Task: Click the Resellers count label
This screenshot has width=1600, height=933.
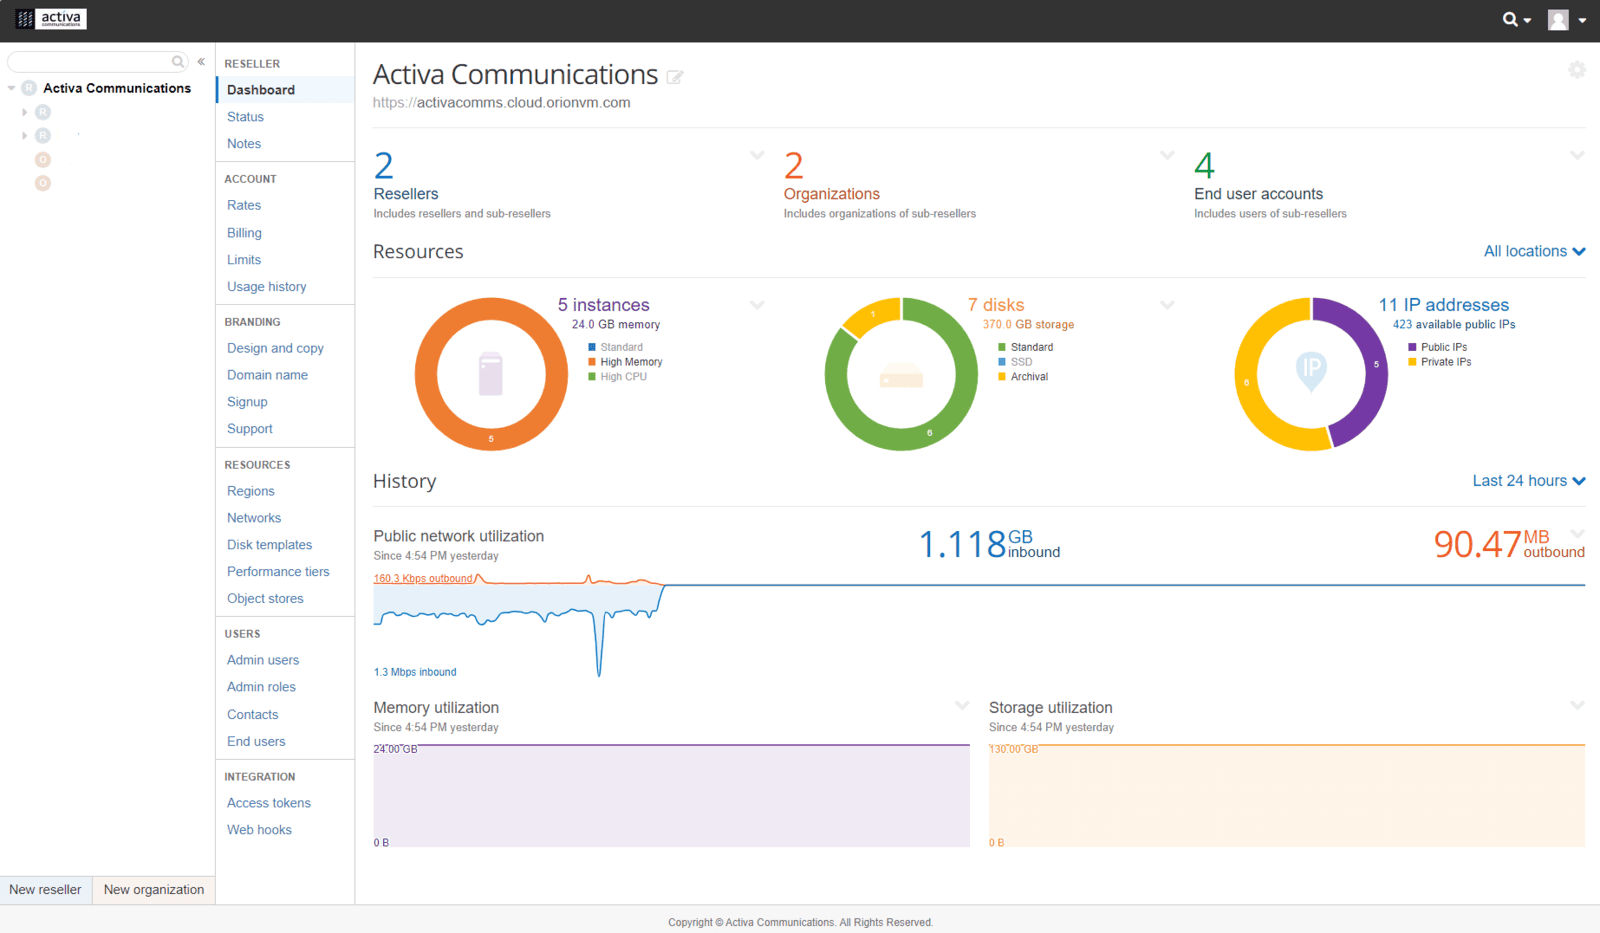Action: (x=406, y=194)
